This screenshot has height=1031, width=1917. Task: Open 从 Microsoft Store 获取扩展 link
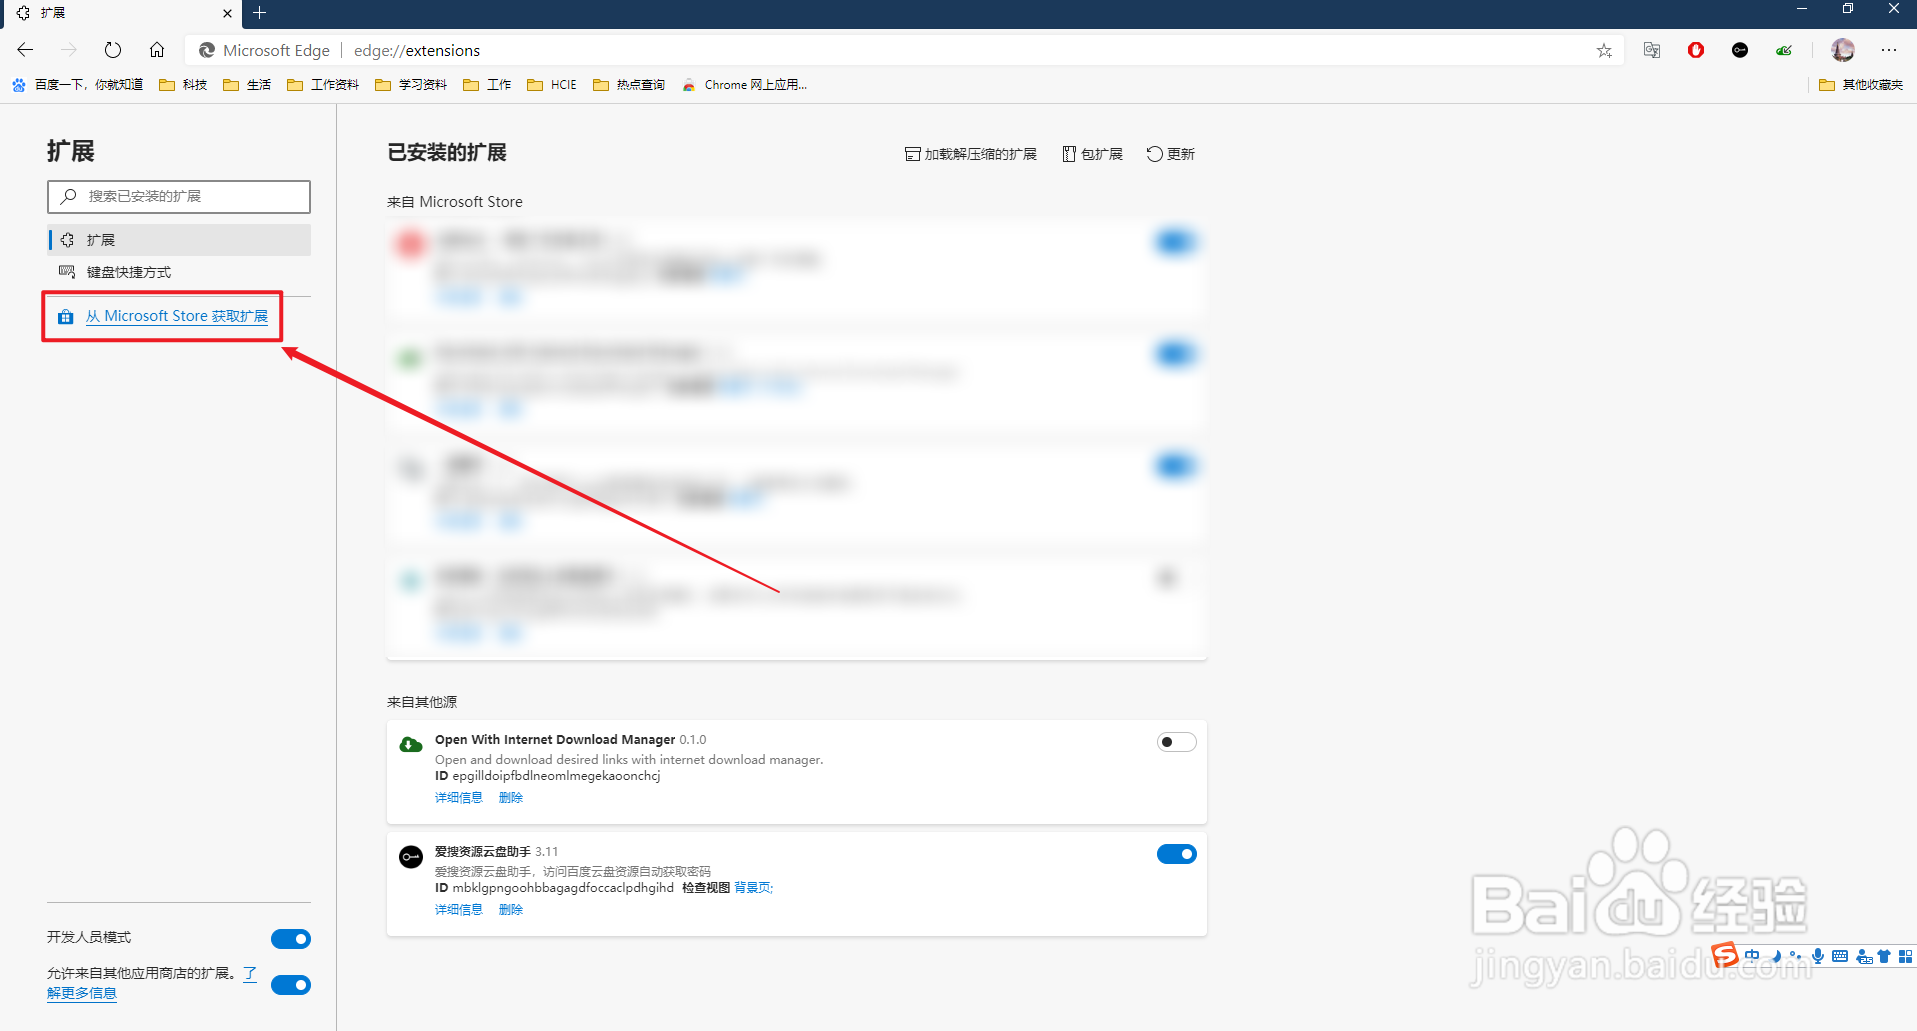(x=176, y=316)
